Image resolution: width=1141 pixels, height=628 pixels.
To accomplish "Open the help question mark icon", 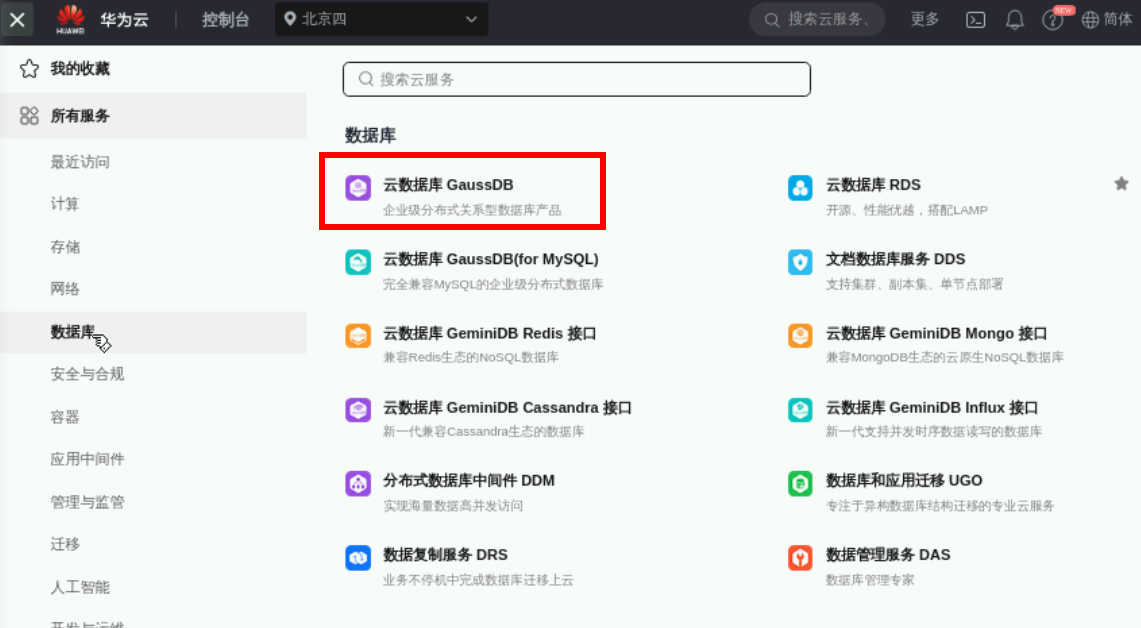I will tap(1052, 20).
